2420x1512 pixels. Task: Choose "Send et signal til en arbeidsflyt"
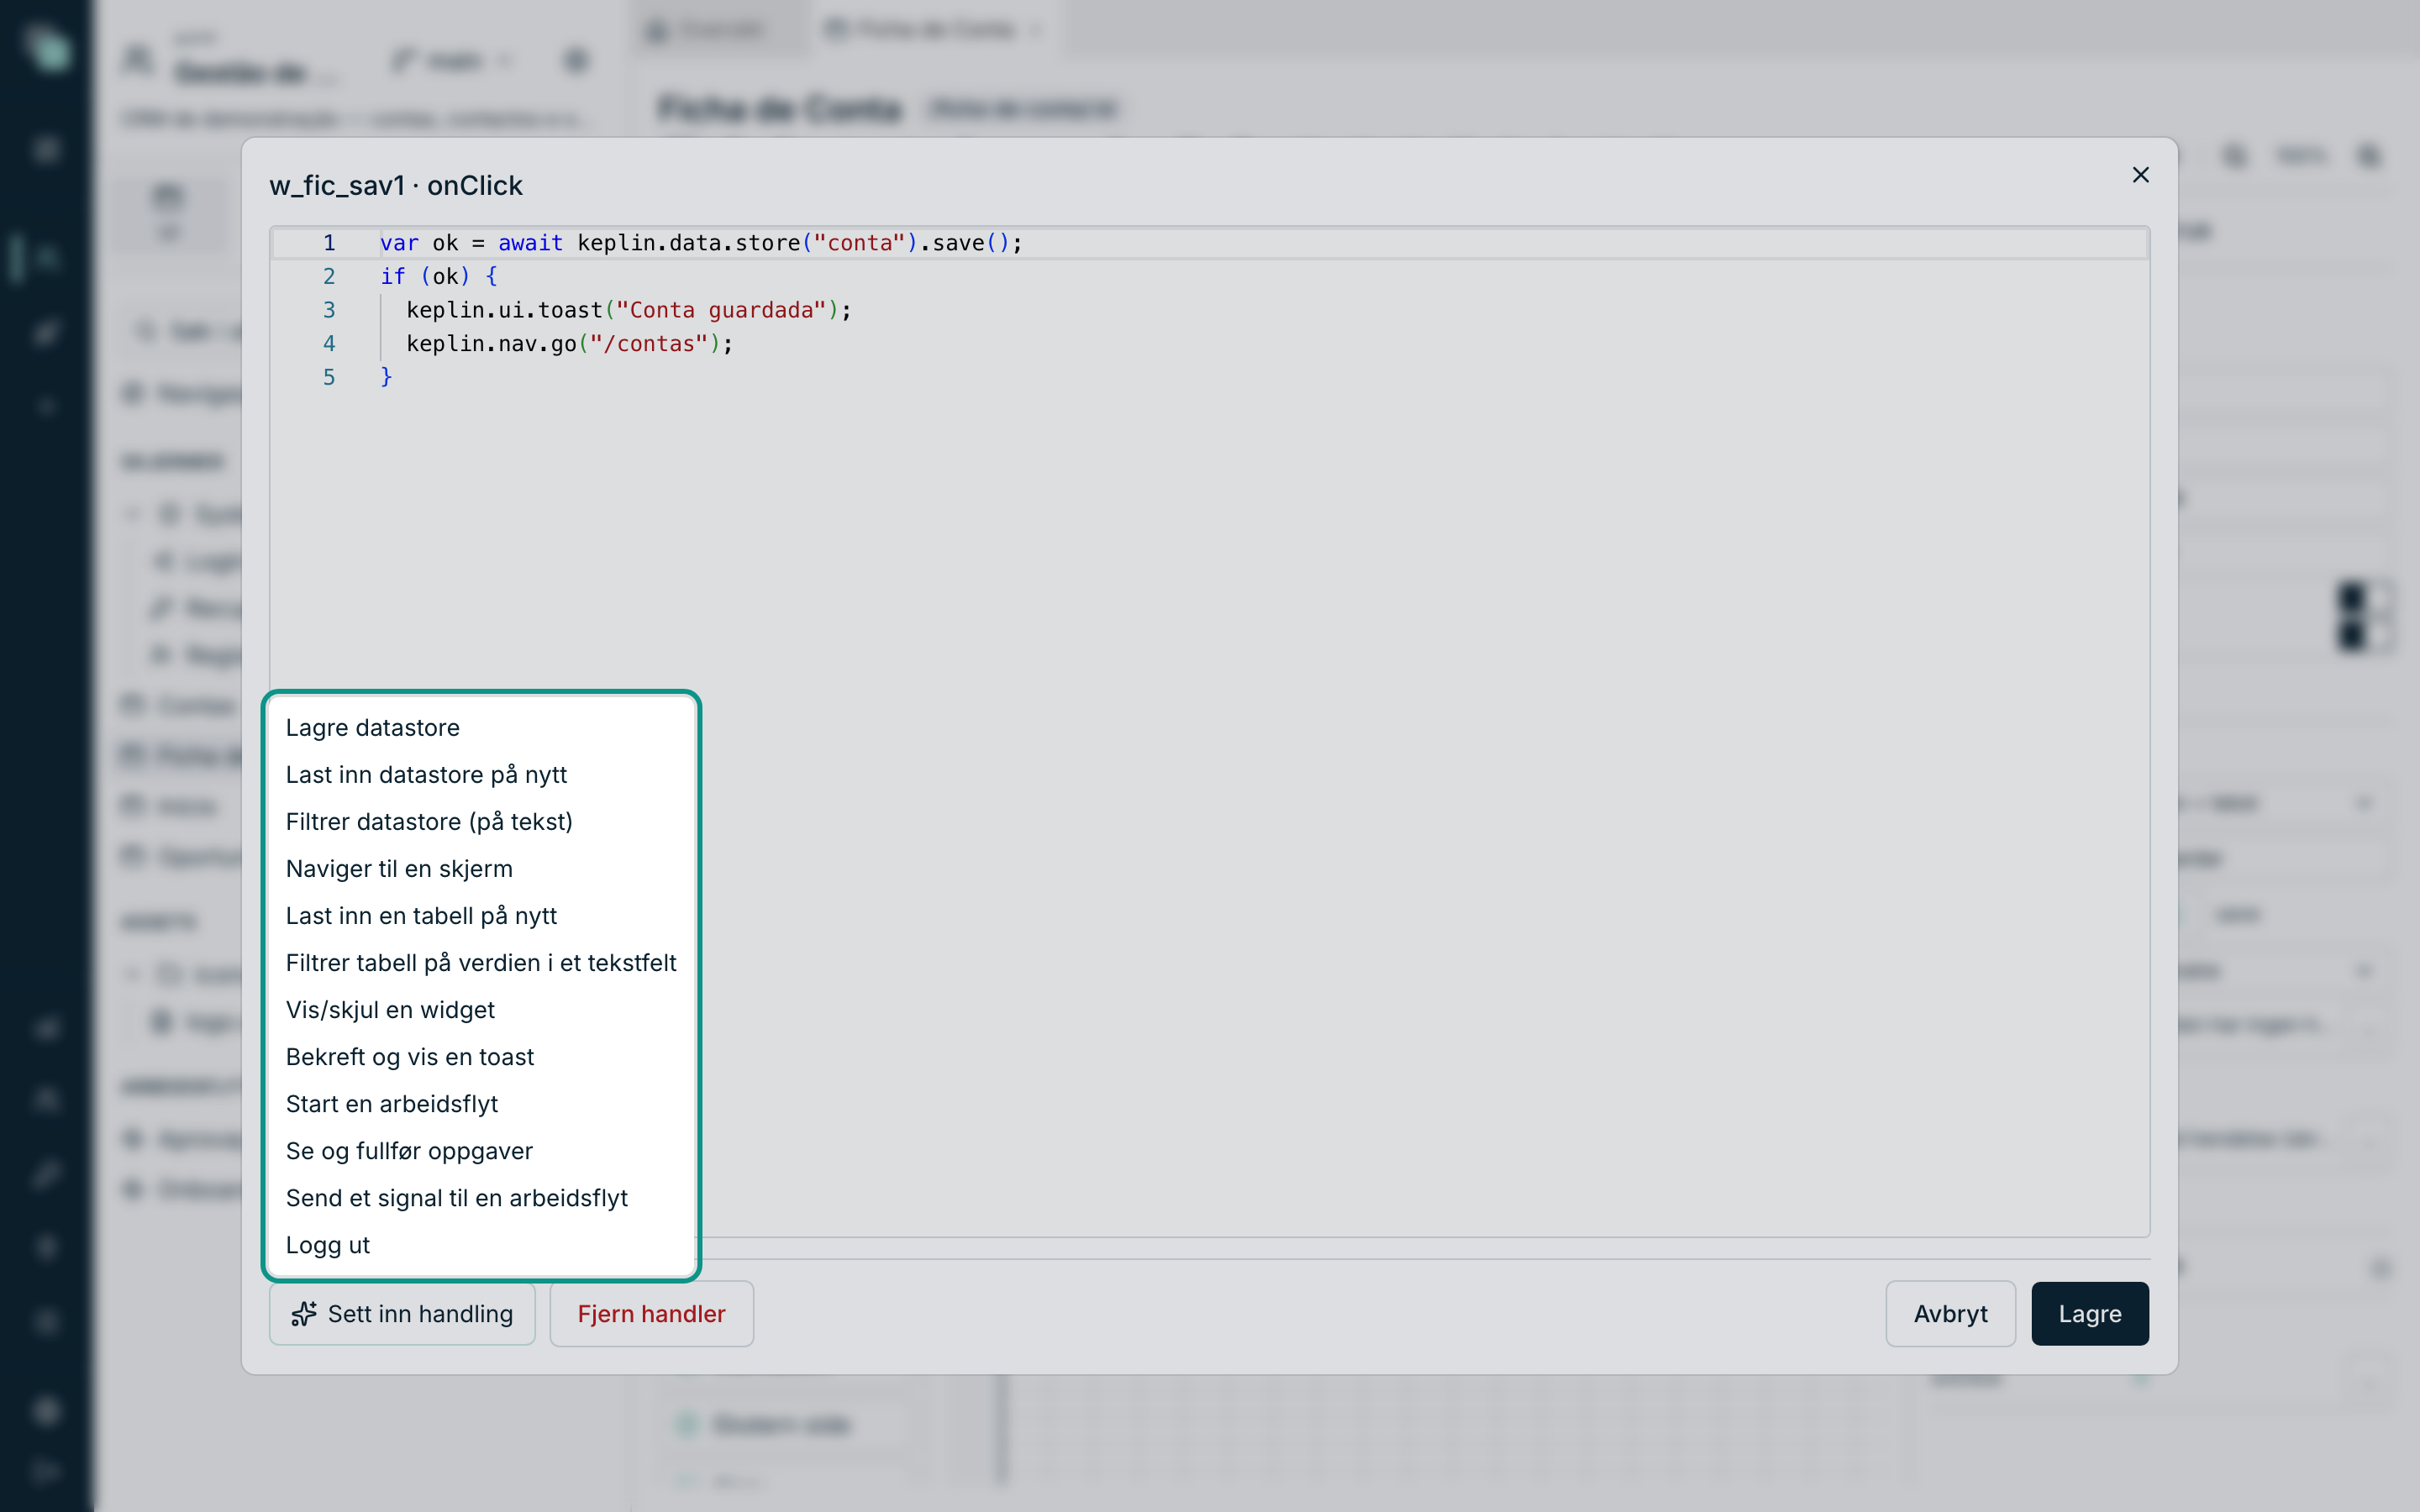[481, 1197]
